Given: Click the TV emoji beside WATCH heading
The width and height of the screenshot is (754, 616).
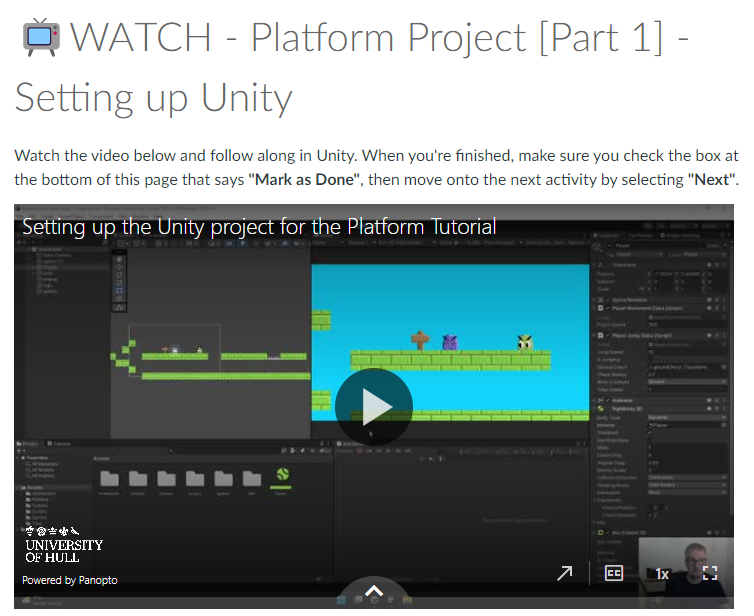Looking at the screenshot, I should [x=39, y=37].
